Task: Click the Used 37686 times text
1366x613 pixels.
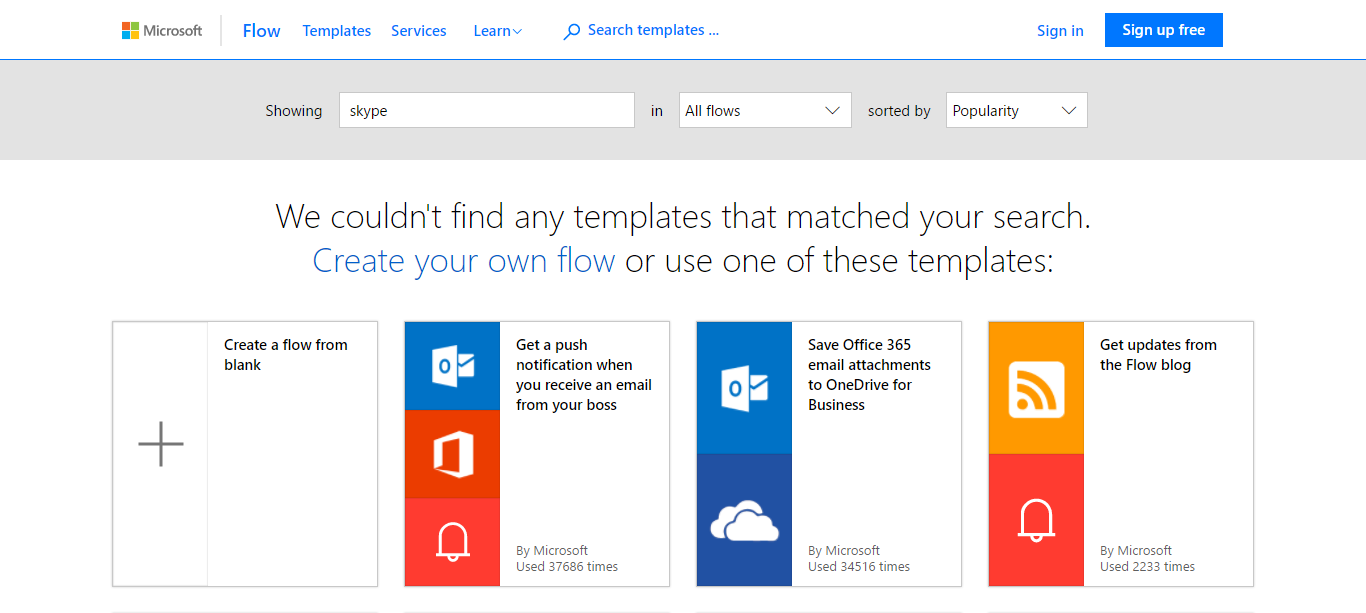Action: tap(567, 567)
